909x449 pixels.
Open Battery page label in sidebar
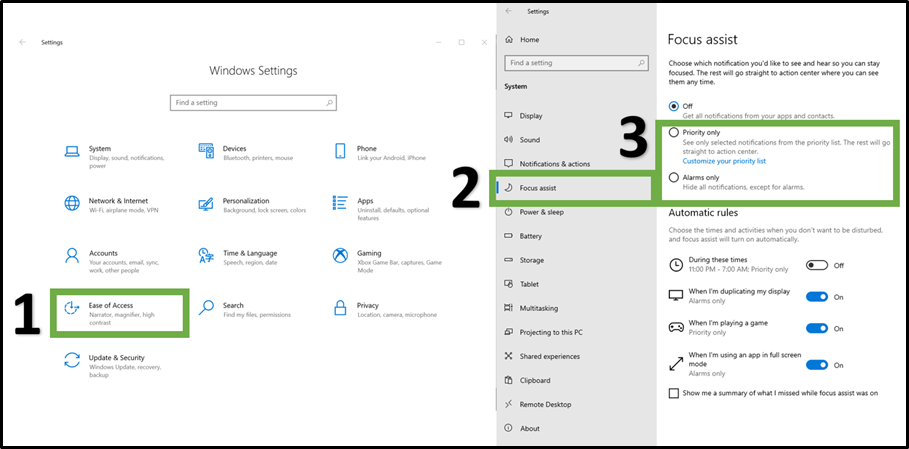(531, 236)
